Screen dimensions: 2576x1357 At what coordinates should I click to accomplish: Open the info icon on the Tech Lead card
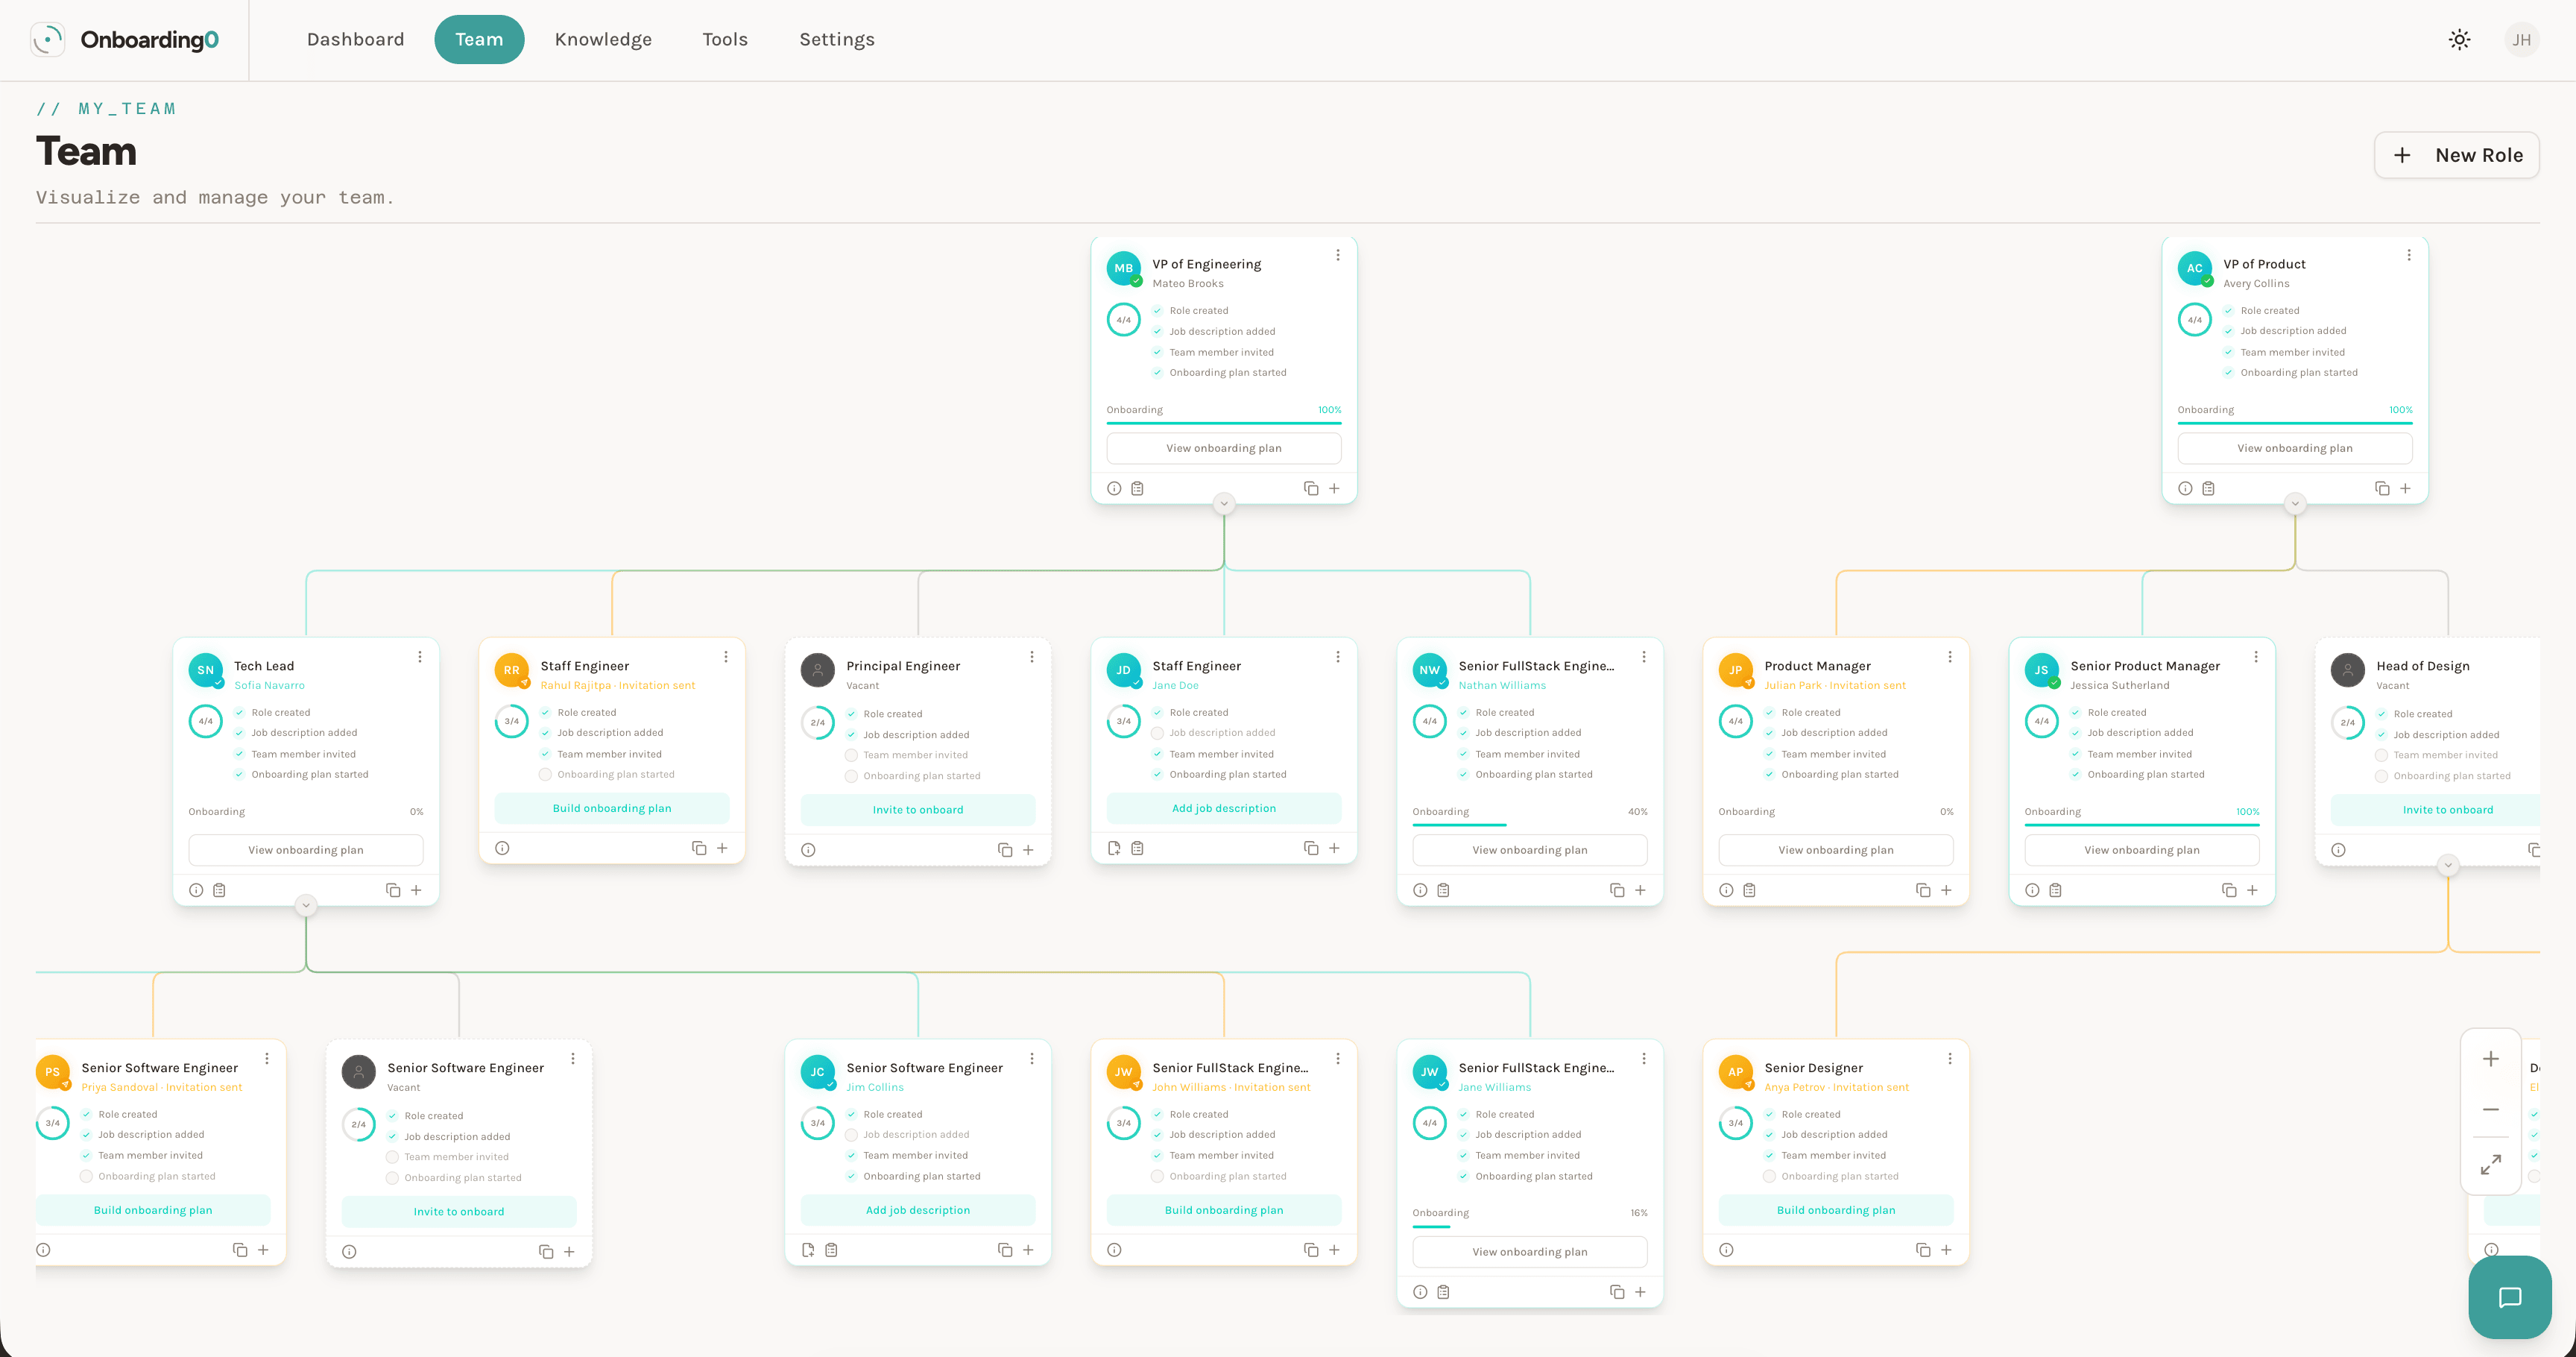coord(196,889)
